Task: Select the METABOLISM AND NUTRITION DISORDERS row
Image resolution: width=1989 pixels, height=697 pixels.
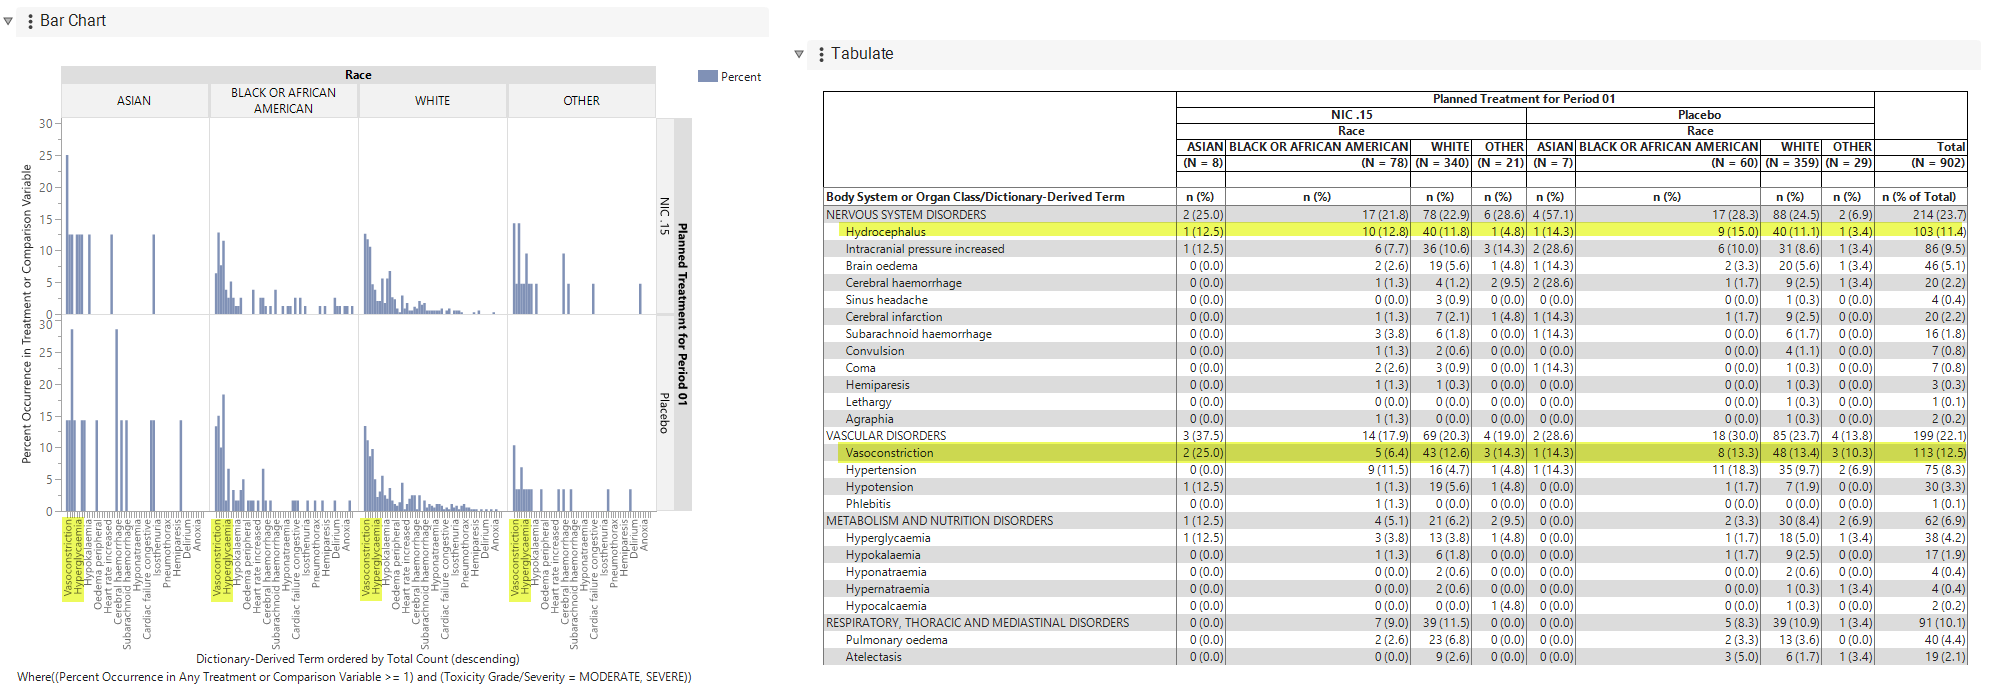Action: click(1395, 521)
